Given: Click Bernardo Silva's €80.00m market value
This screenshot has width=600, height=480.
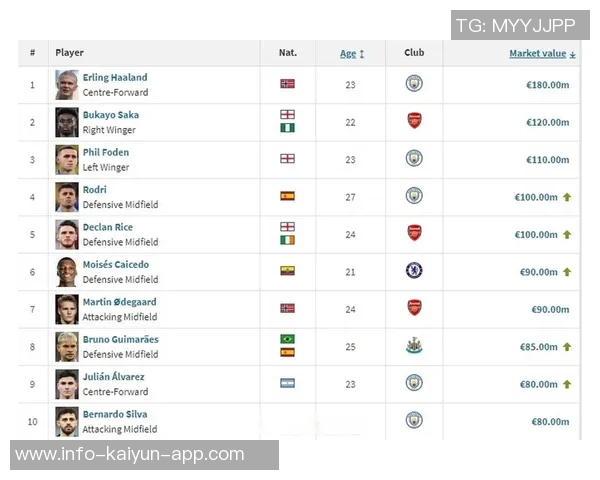Looking at the screenshot, I should [x=547, y=421].
